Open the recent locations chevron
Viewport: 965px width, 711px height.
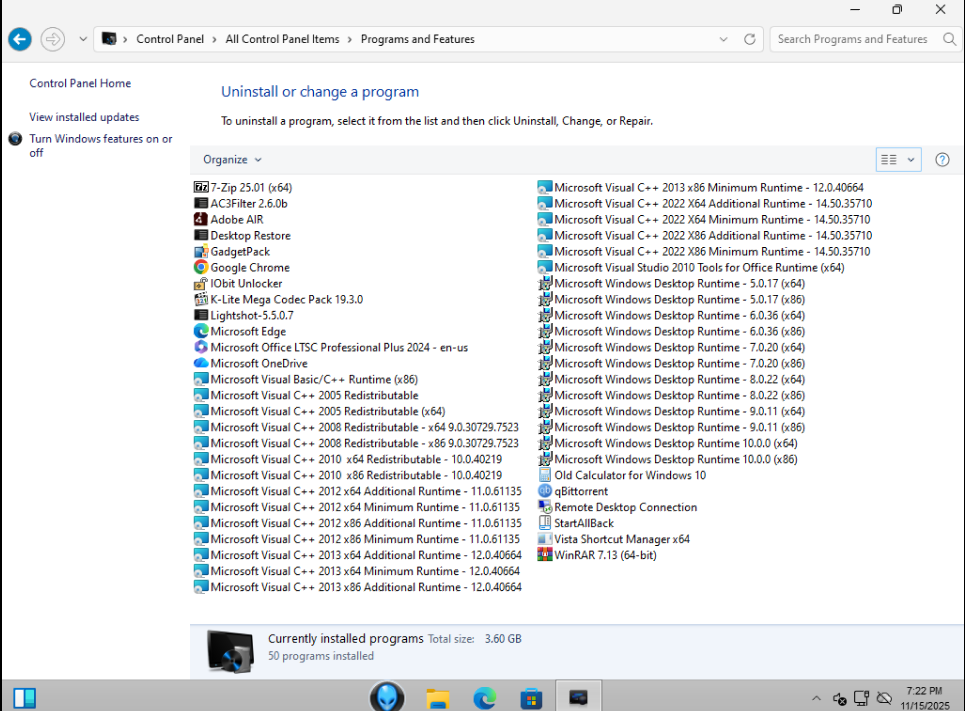tap(82, 39)
